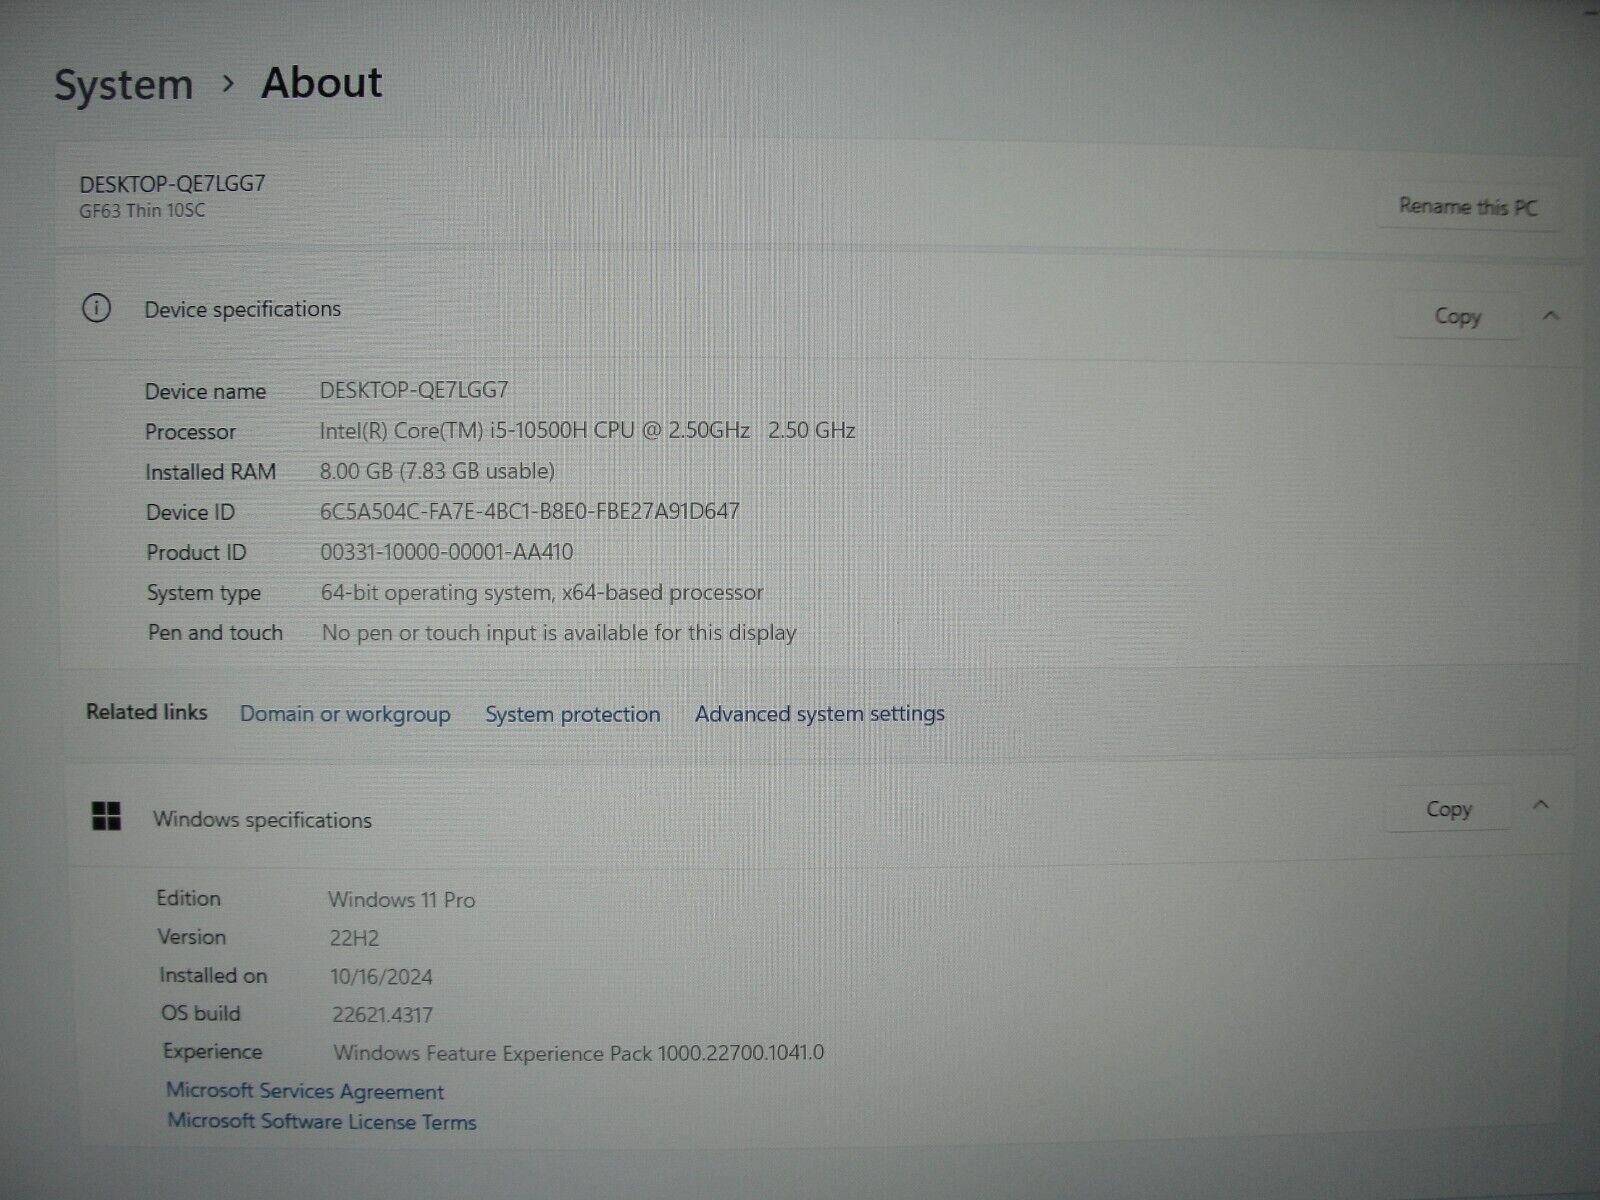Select Version value 22H2

[355, 938]
